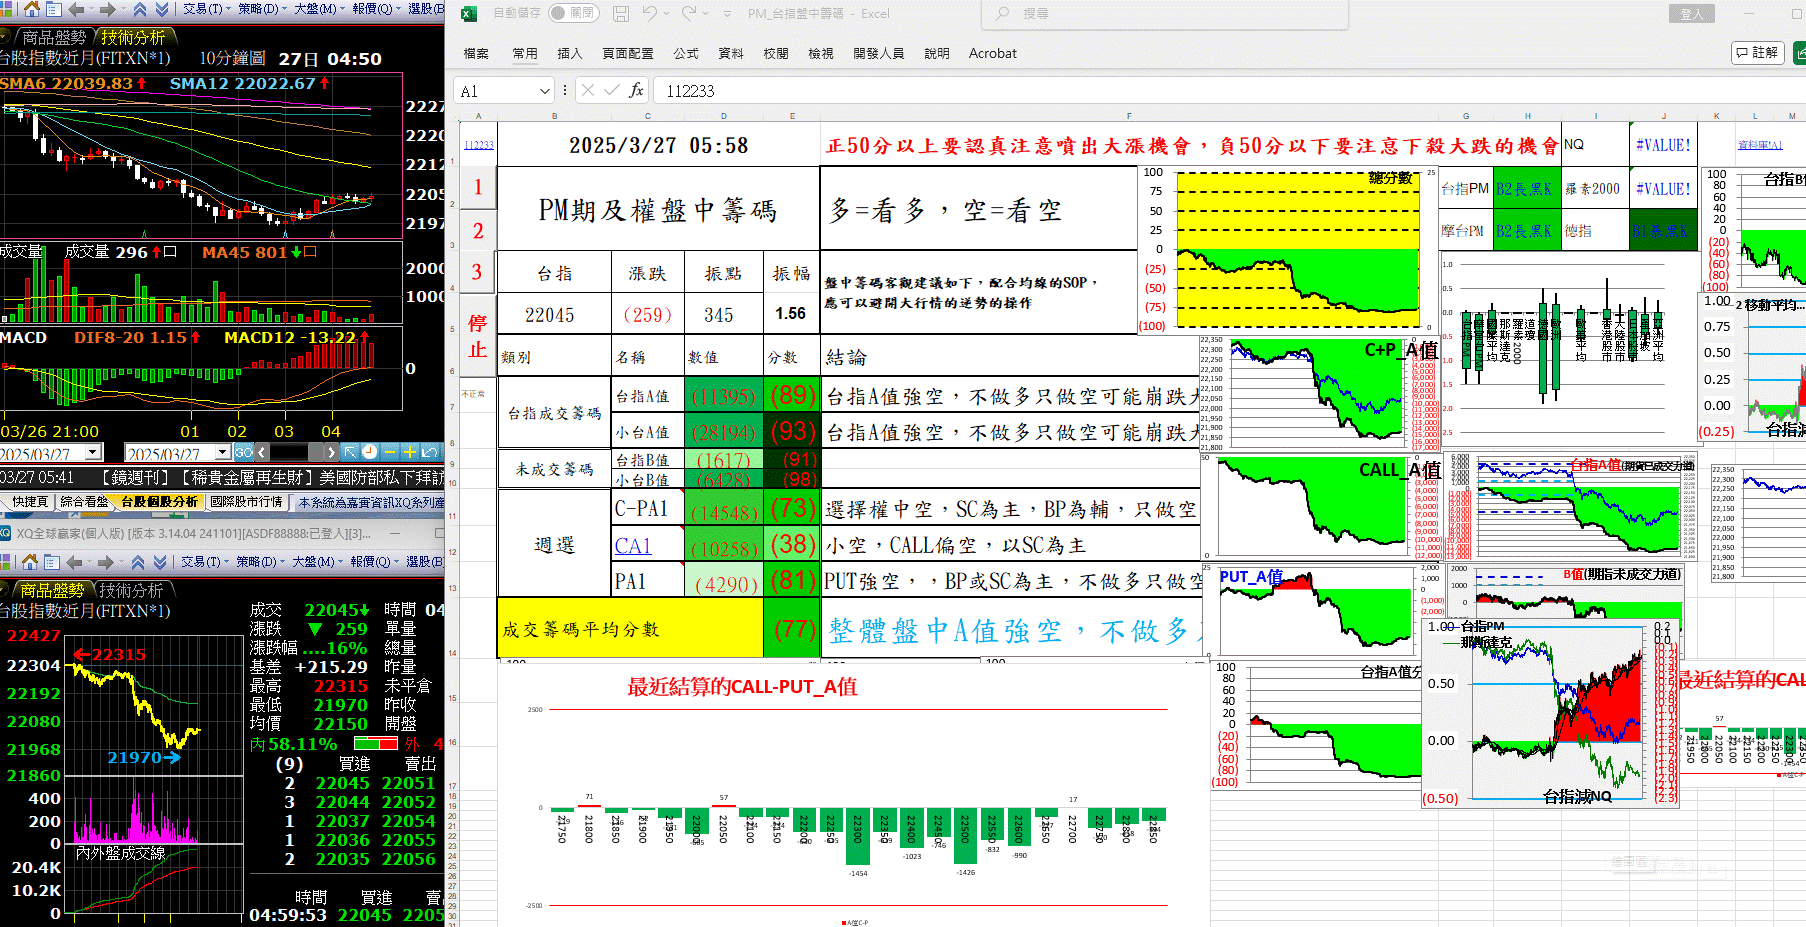Click list page icon in upper XQ toolbar

tap(54, 9)
